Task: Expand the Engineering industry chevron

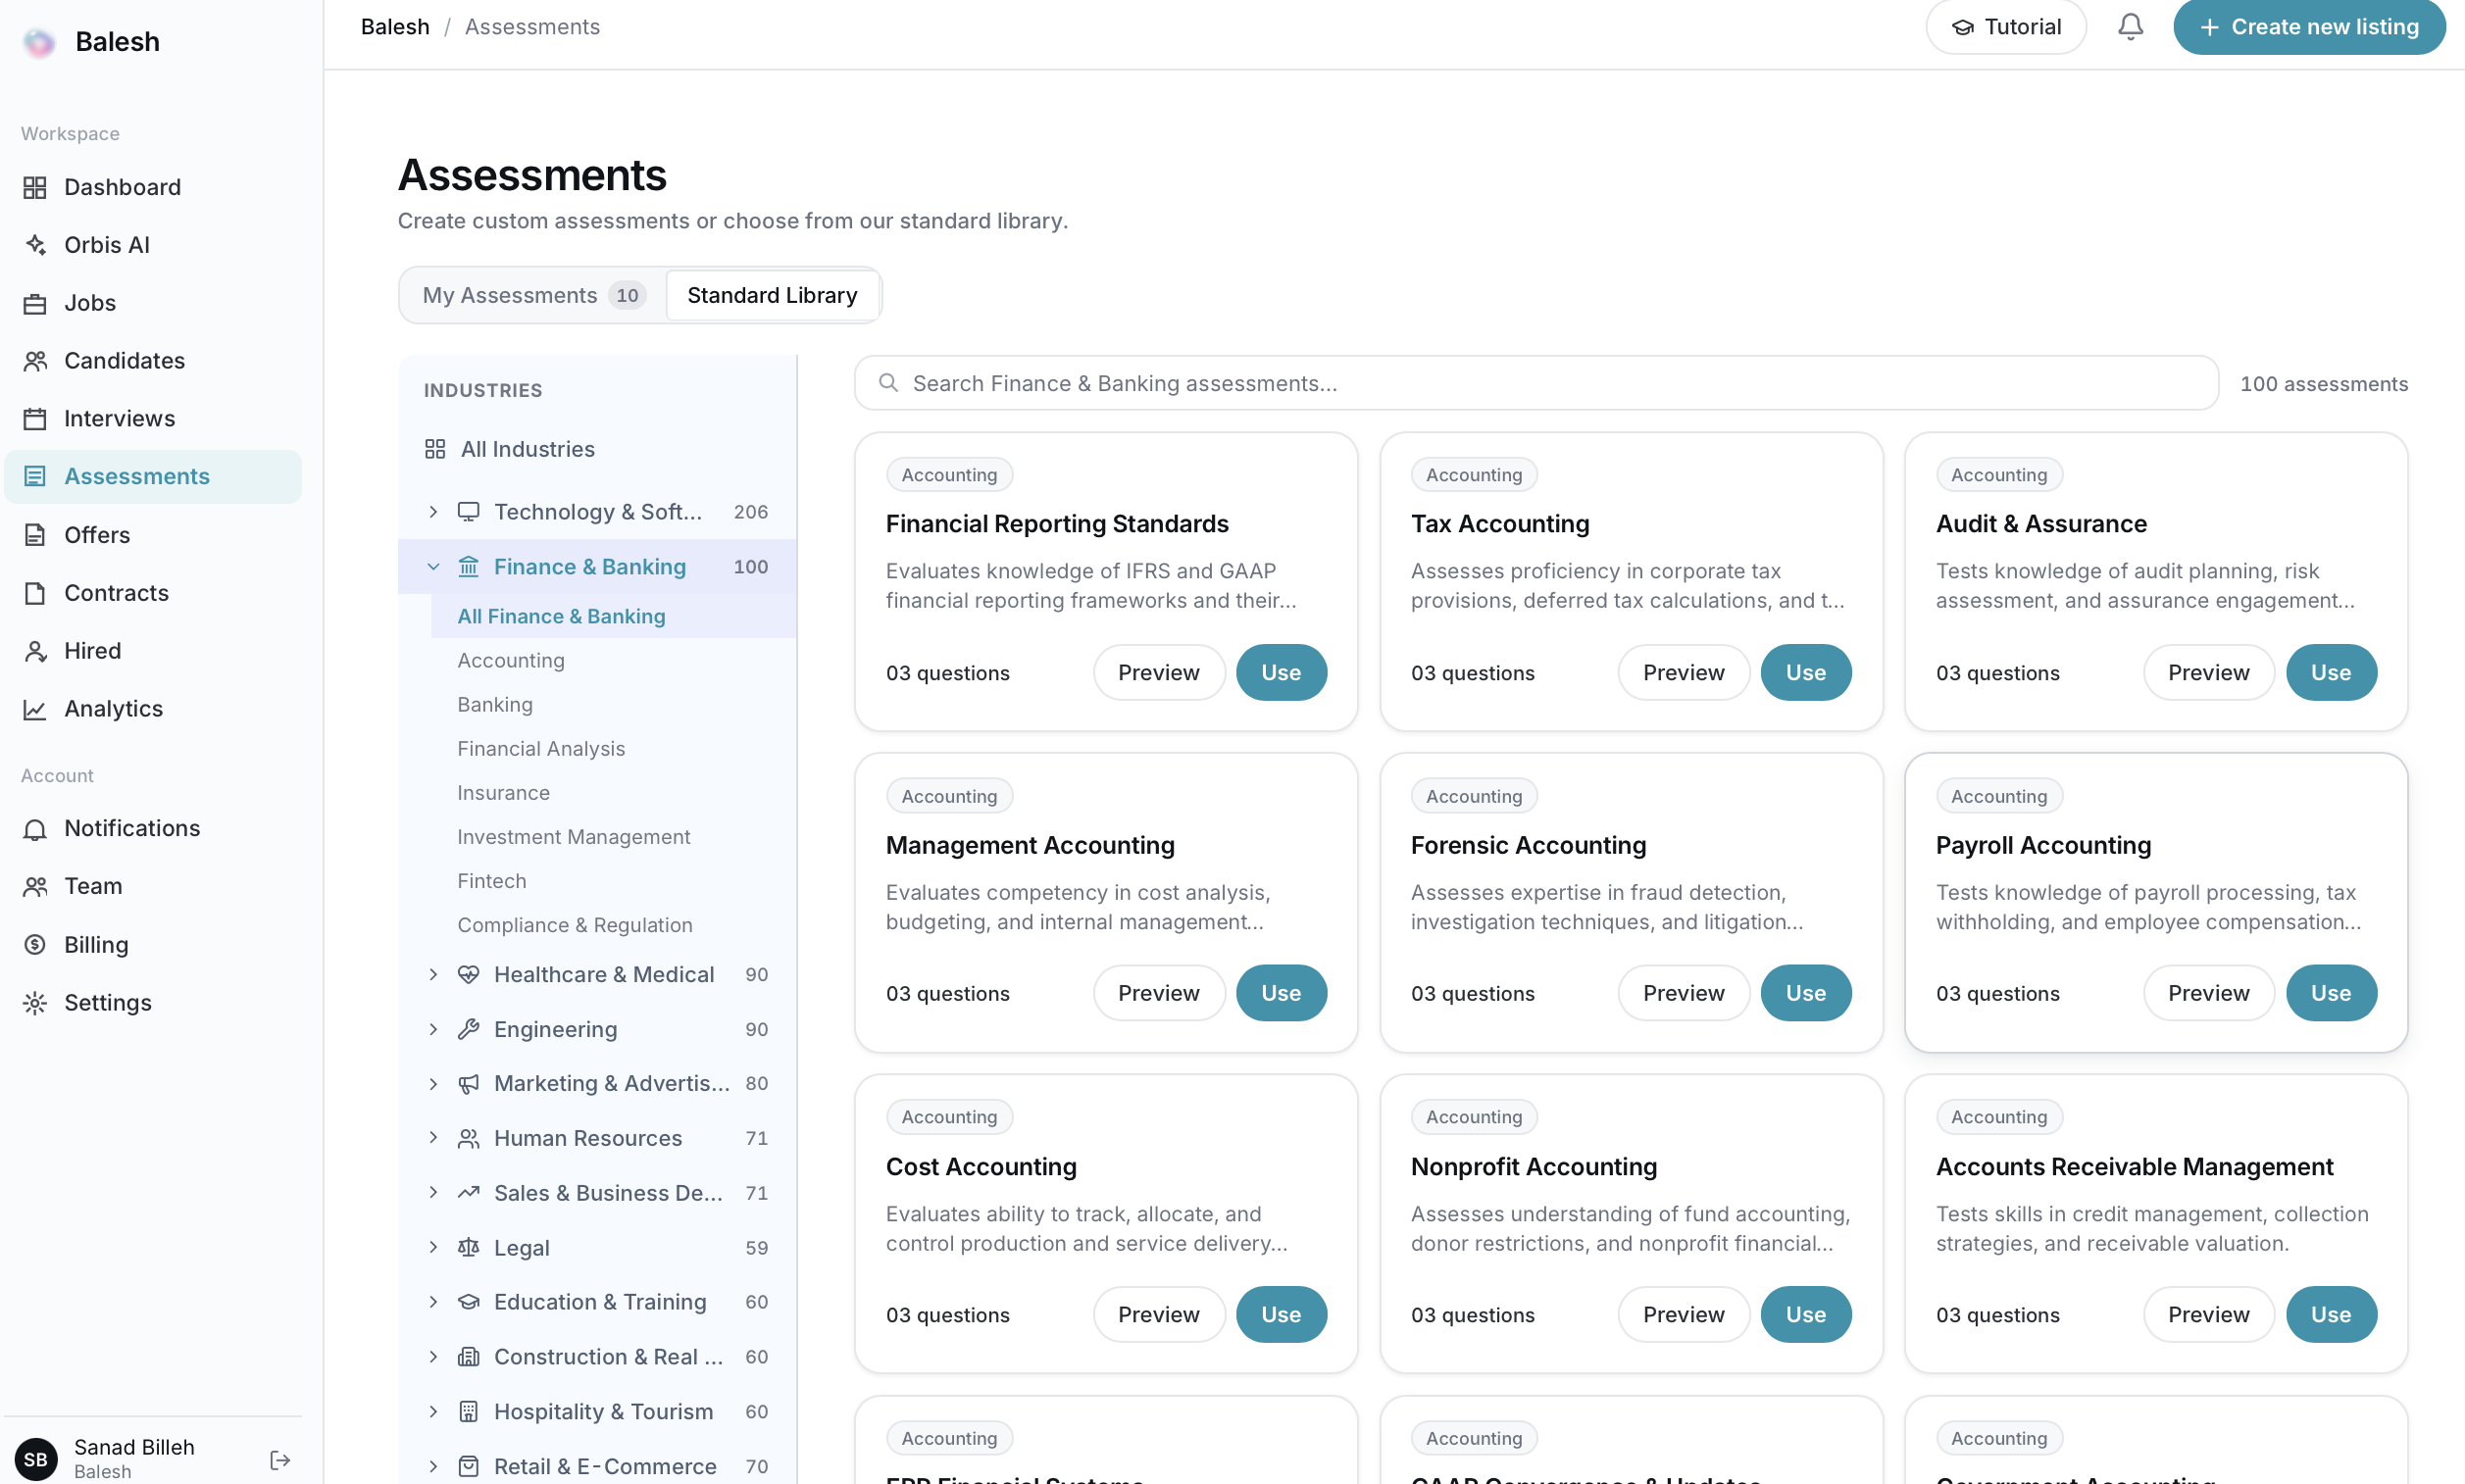Action: 433,1030
